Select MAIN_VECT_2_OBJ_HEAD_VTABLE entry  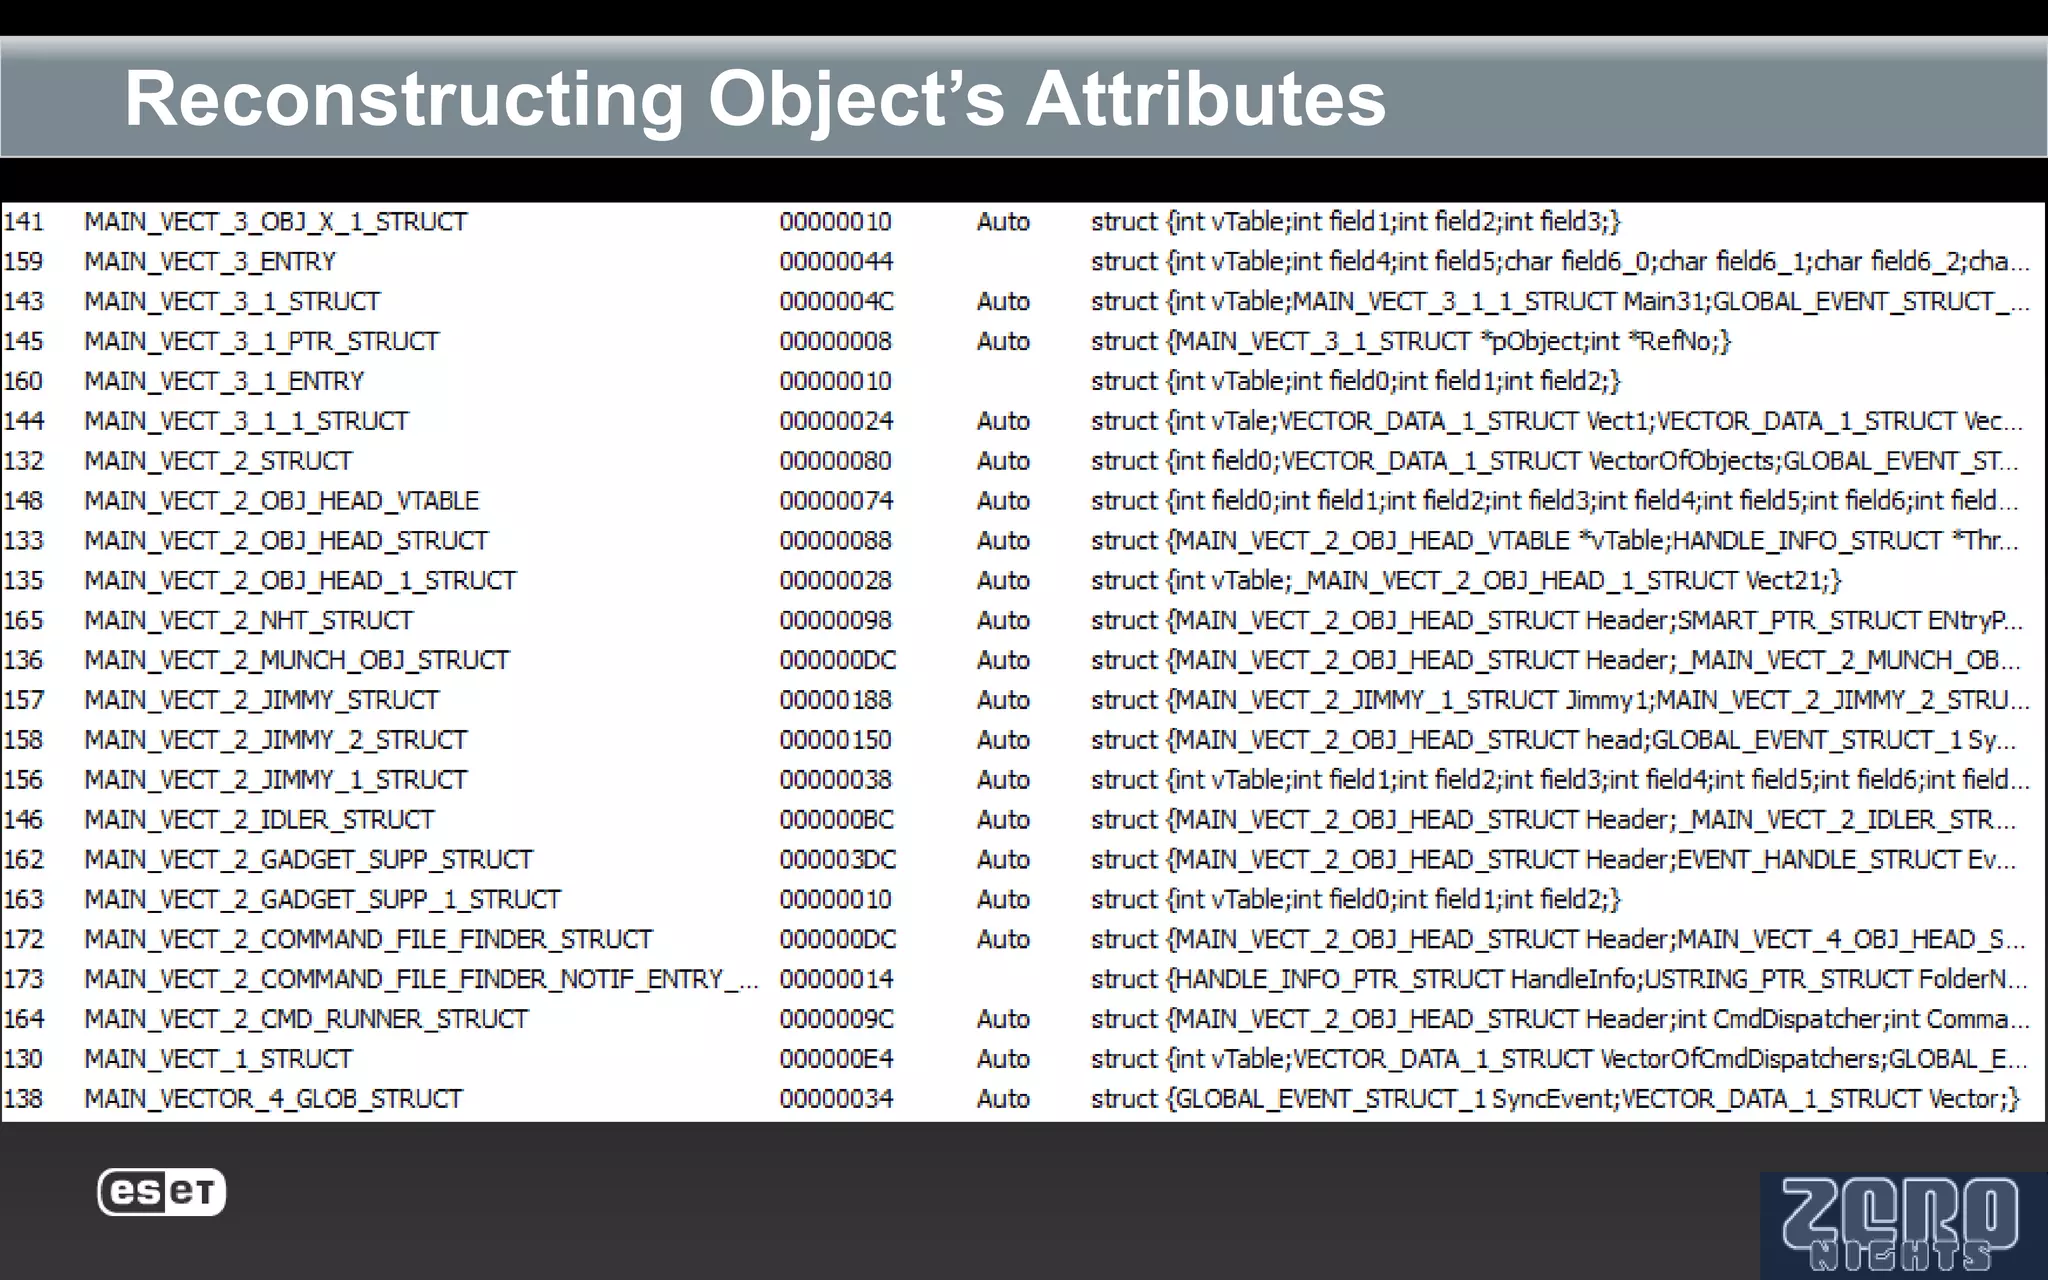(1022, 500)
